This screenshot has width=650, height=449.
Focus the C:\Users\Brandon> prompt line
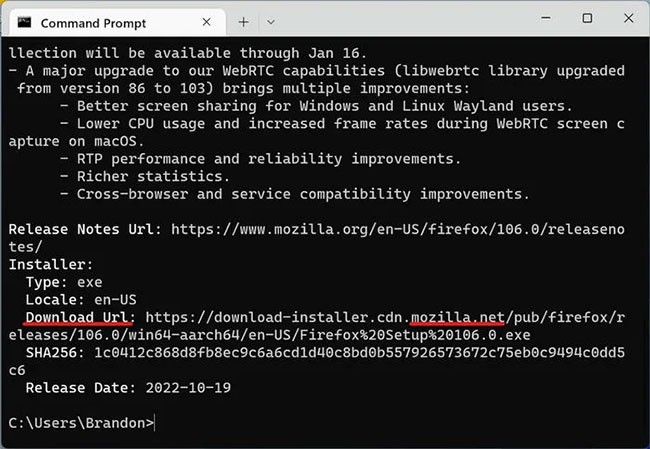point(82,423)
